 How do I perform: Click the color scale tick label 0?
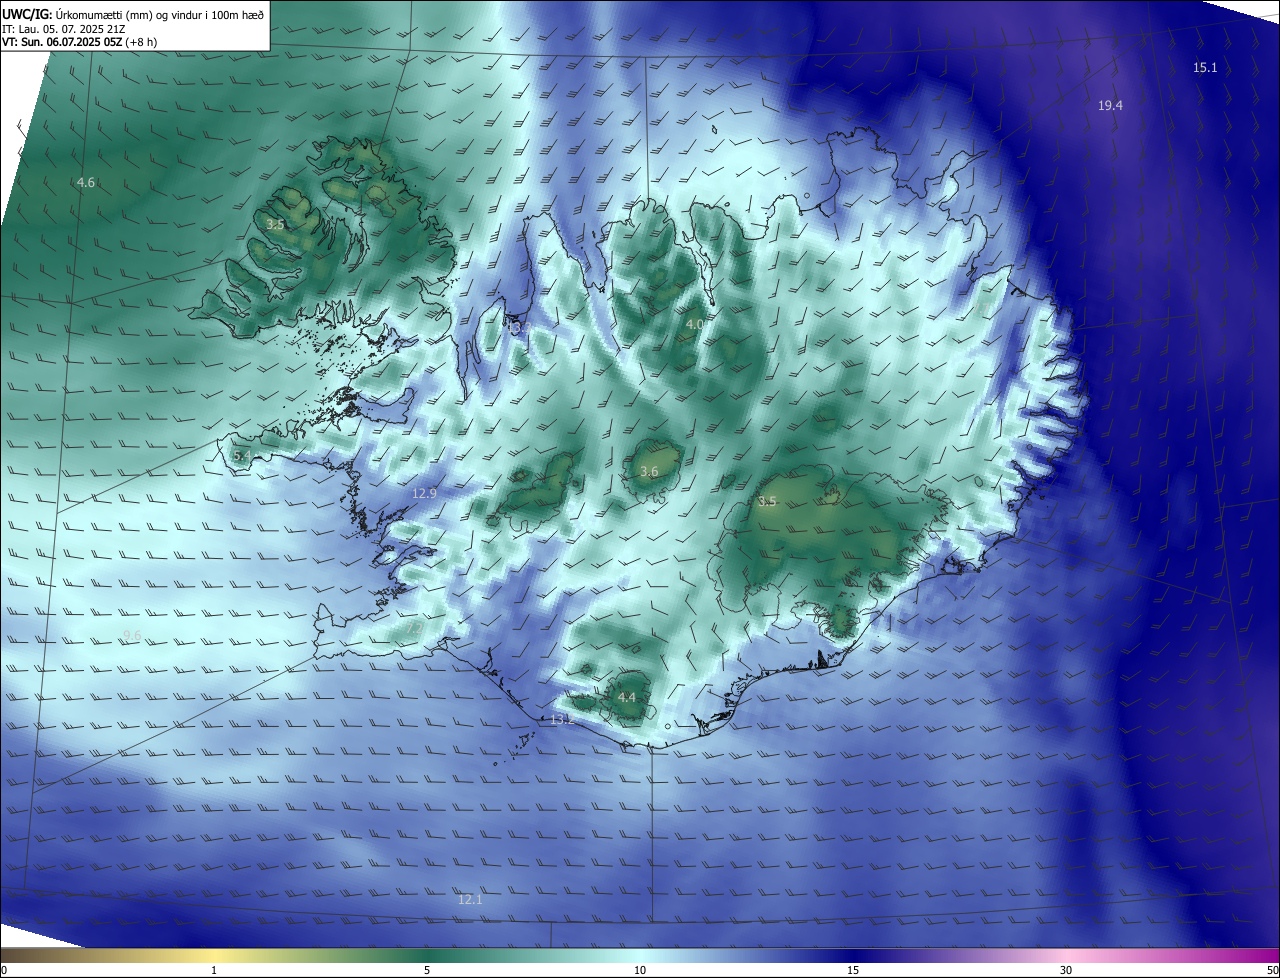[4, 970]
